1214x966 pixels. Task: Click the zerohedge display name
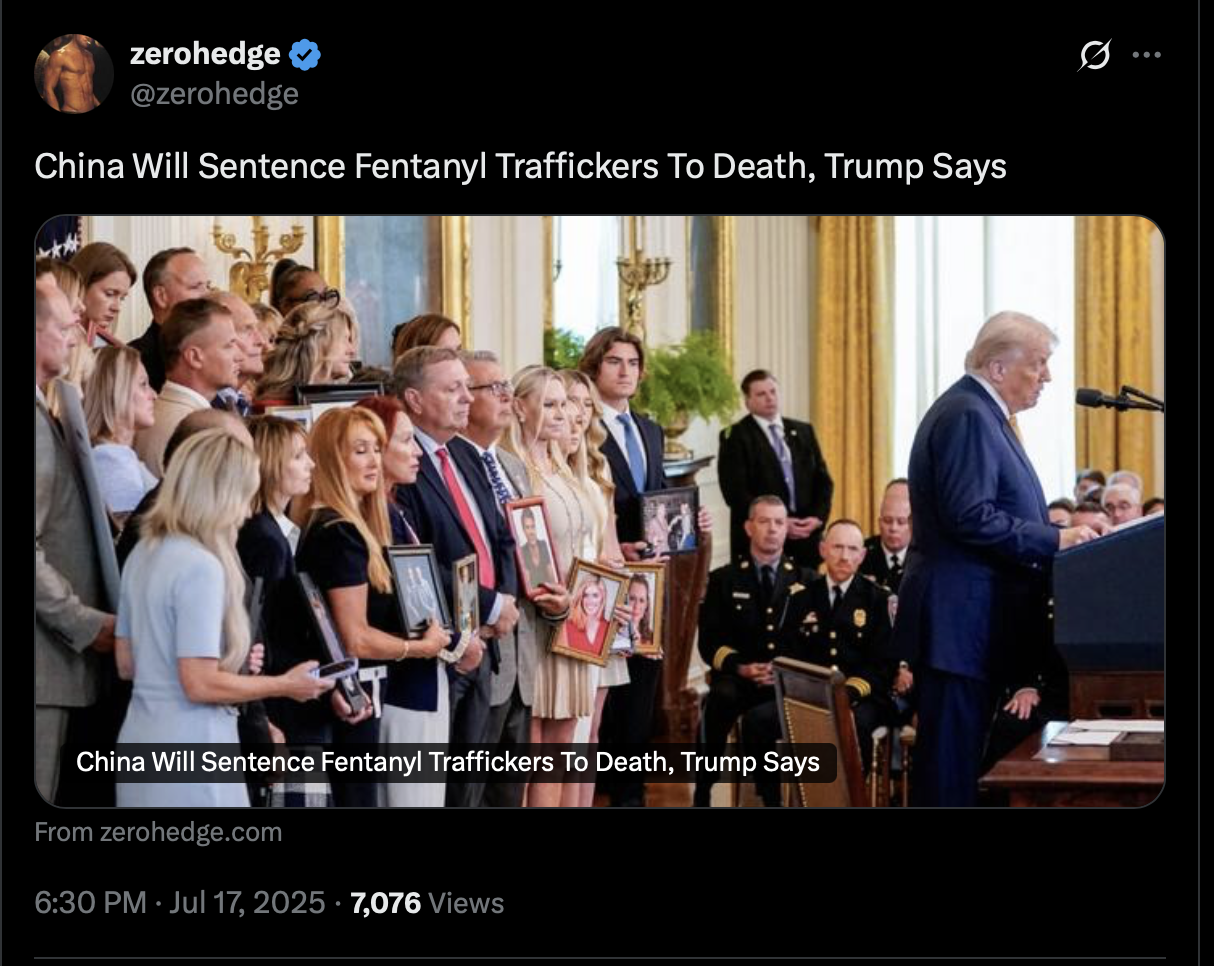205,54
